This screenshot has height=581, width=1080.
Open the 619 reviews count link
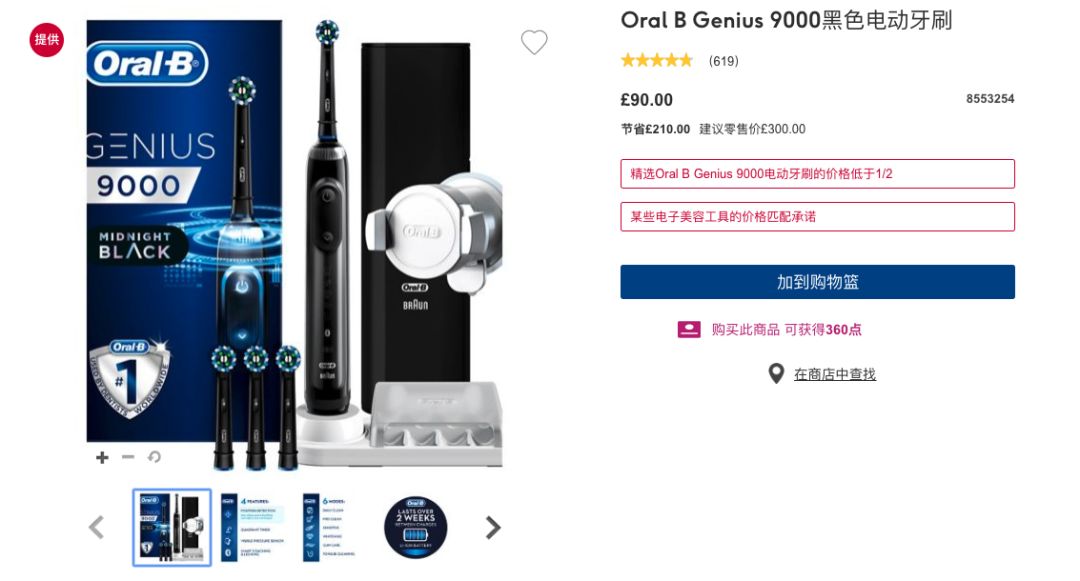click(x=723, y=61)
